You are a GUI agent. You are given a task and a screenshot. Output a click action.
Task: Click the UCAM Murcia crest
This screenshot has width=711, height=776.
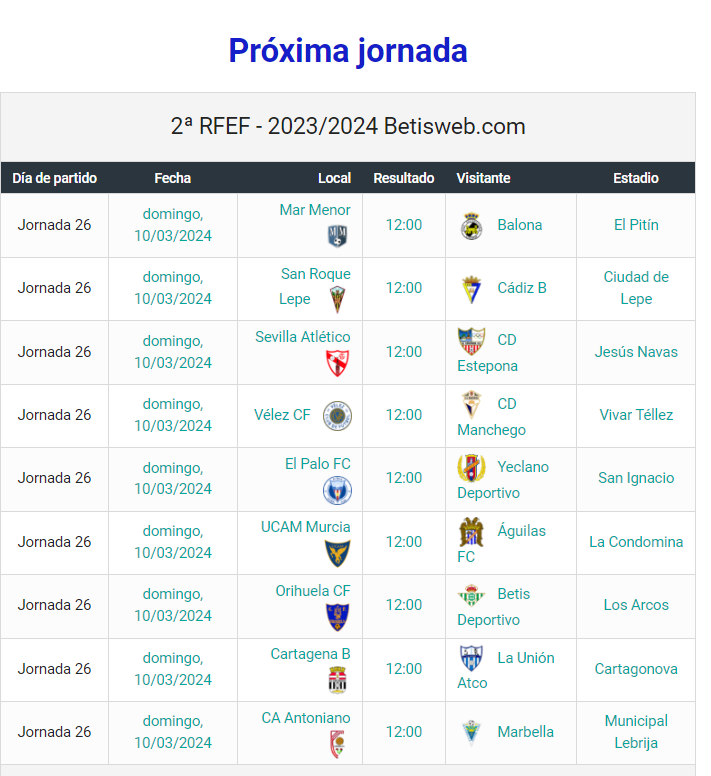(337, 553)
